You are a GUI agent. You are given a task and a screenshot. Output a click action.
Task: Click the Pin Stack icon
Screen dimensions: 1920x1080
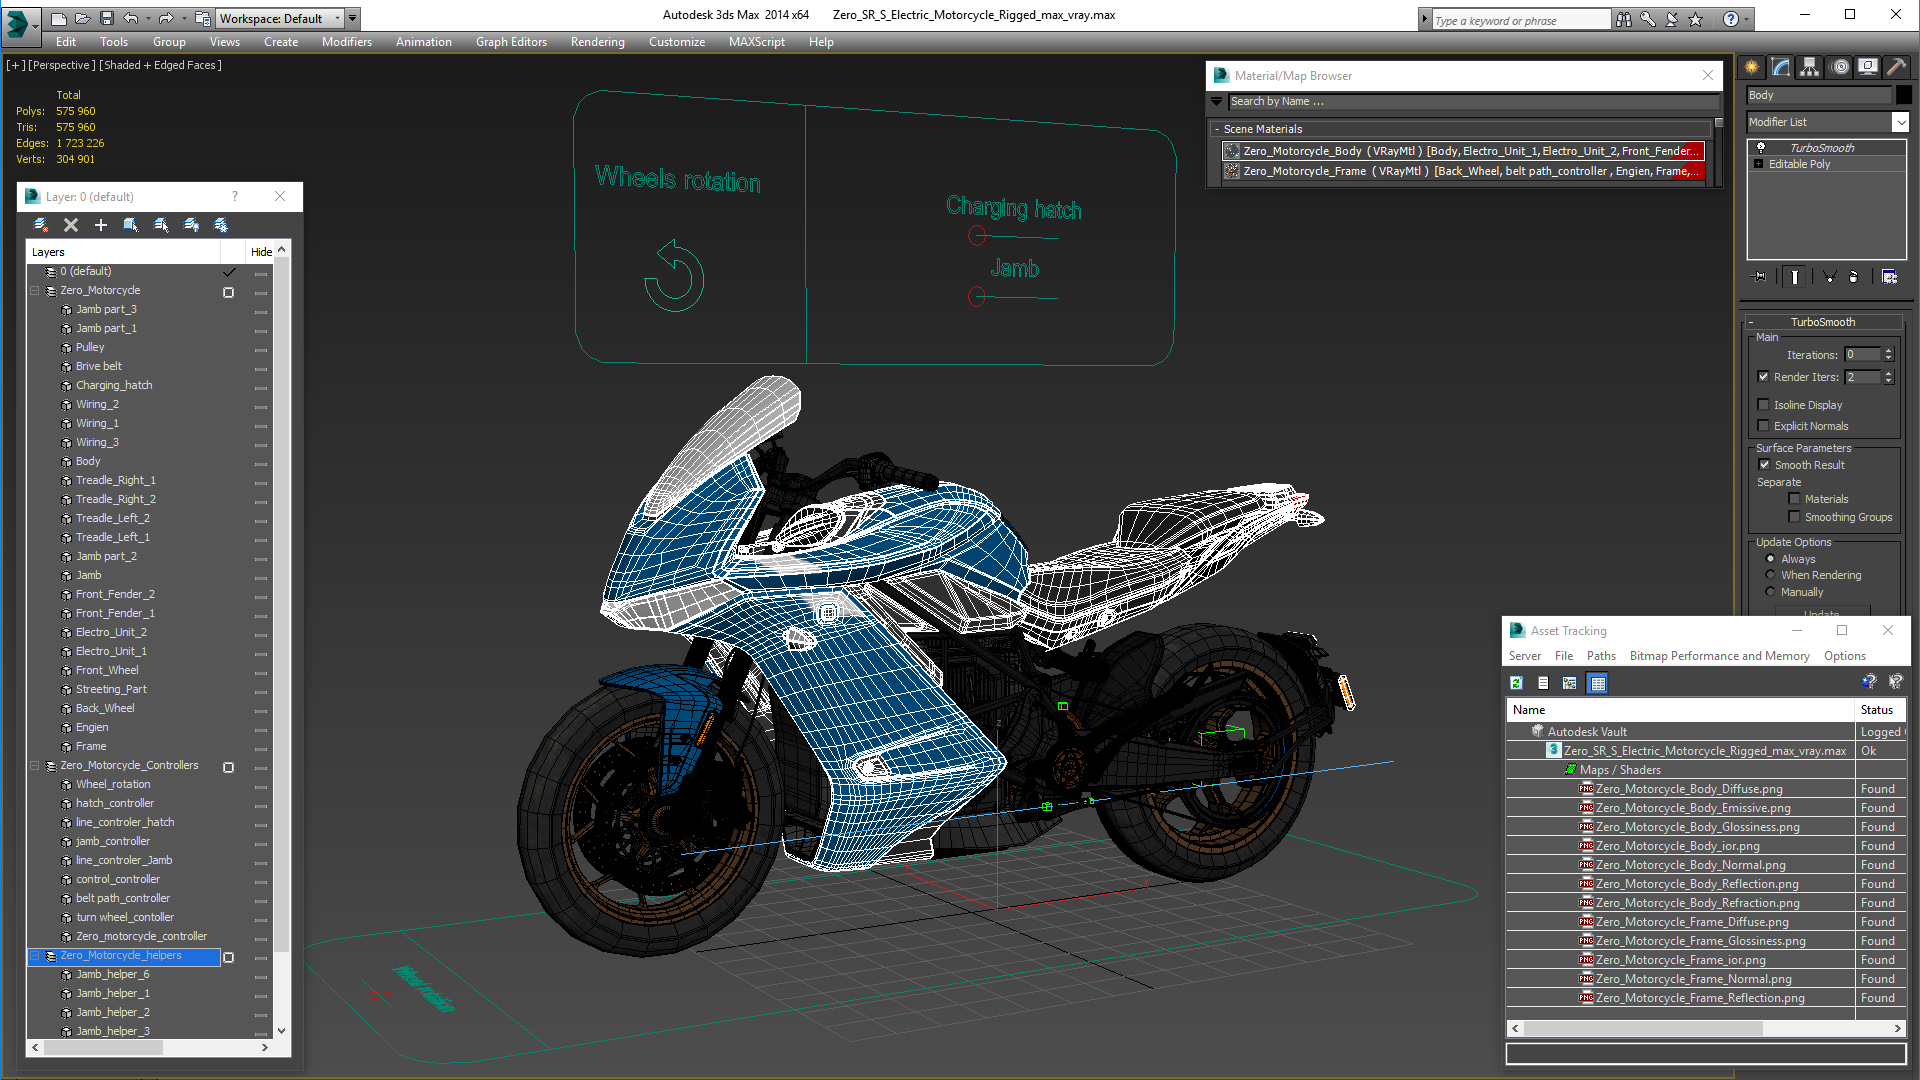pyautogui.click(x=1761, y=277)
